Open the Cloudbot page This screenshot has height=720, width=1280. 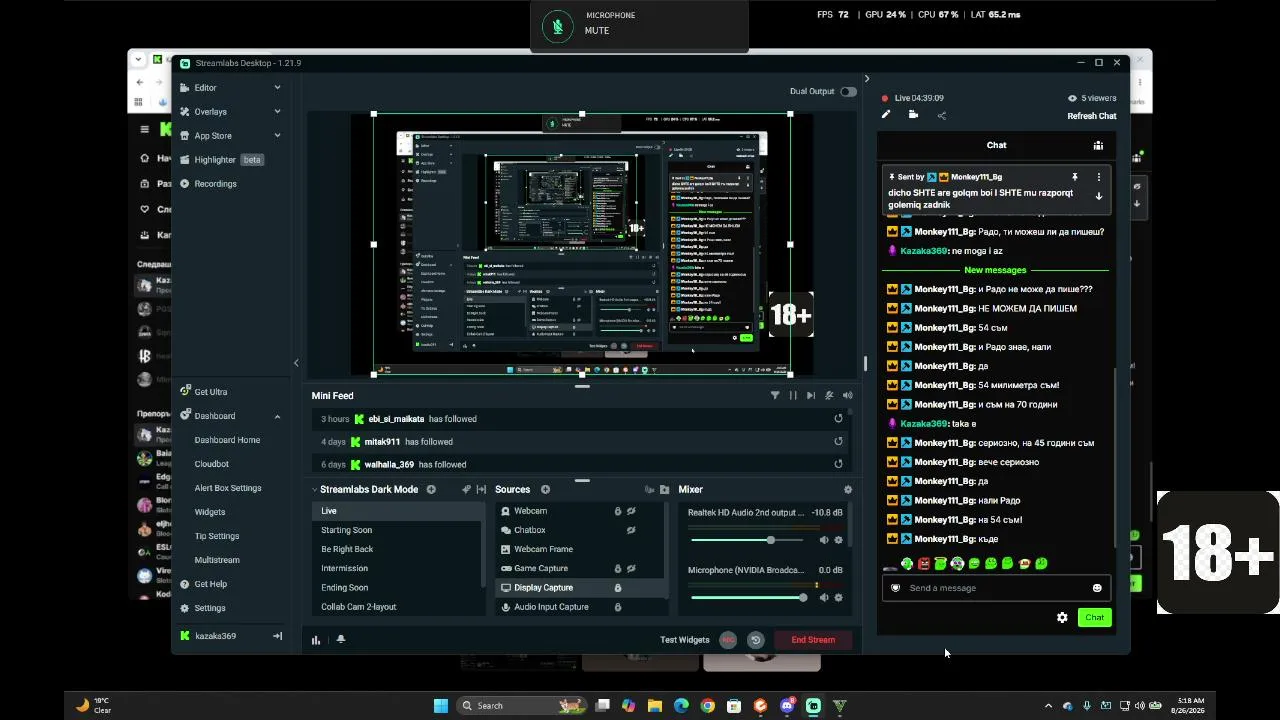click(212, 464)
